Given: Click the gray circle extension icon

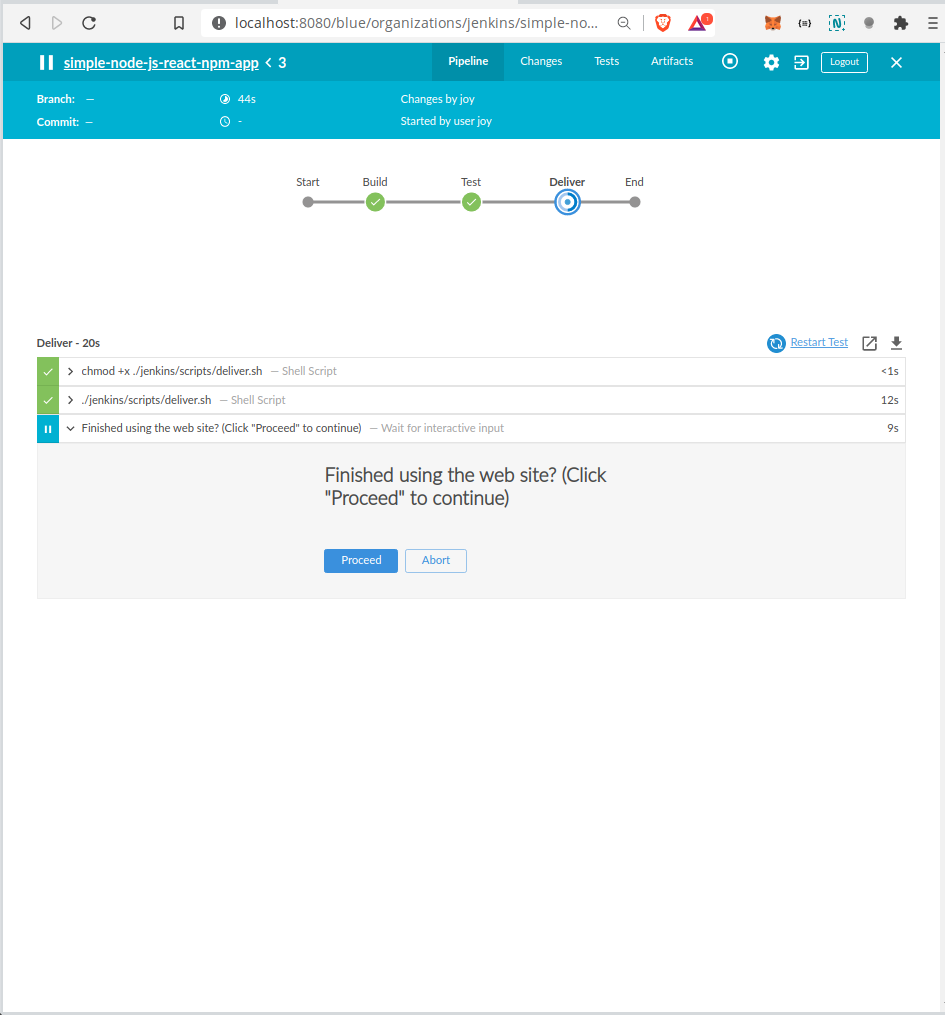Looking at the screenshot, I should pyautogui.click(x=869, y=23).
